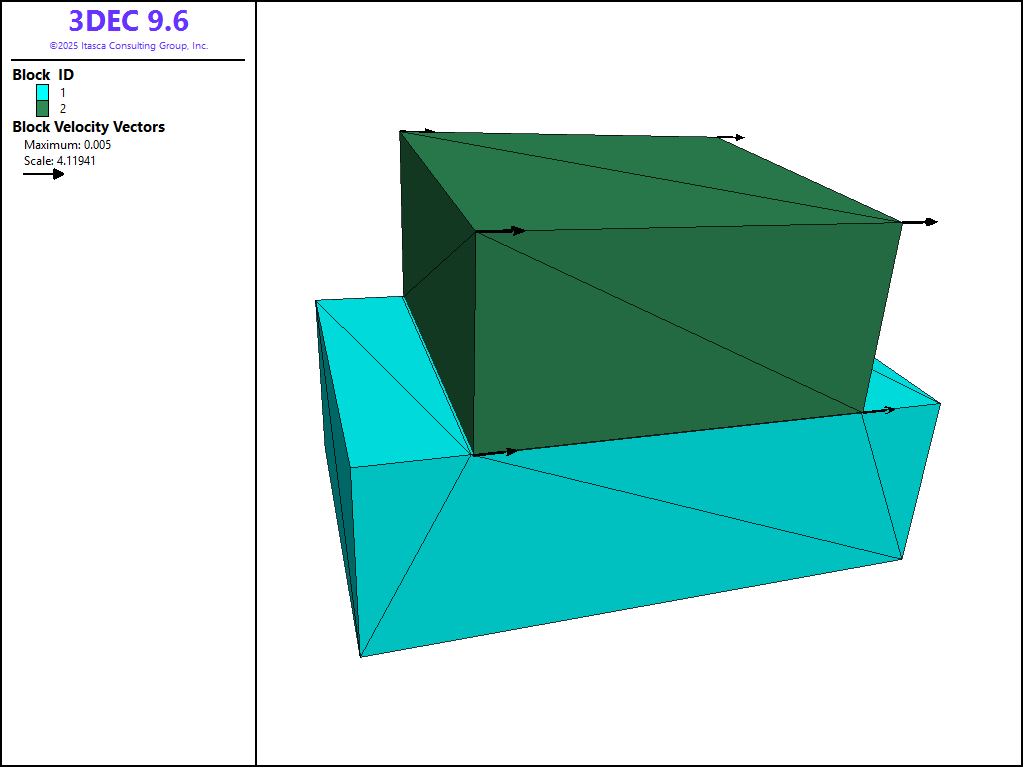Viewport: 1024px width, 768px height.
Task: Click the Scale: 4.11941 legend value
Action: point(60,160)
